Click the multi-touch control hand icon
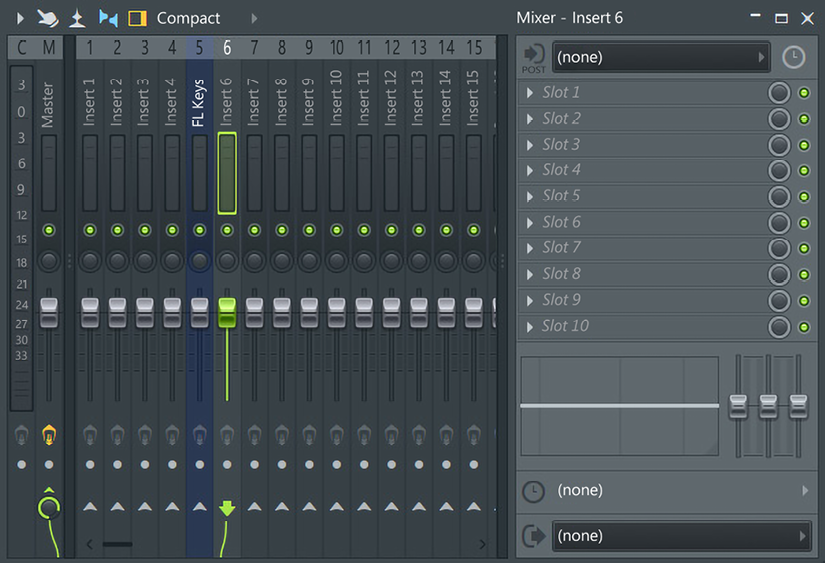The height and width of the screenshot is (563, 825). tap(47, 18)
